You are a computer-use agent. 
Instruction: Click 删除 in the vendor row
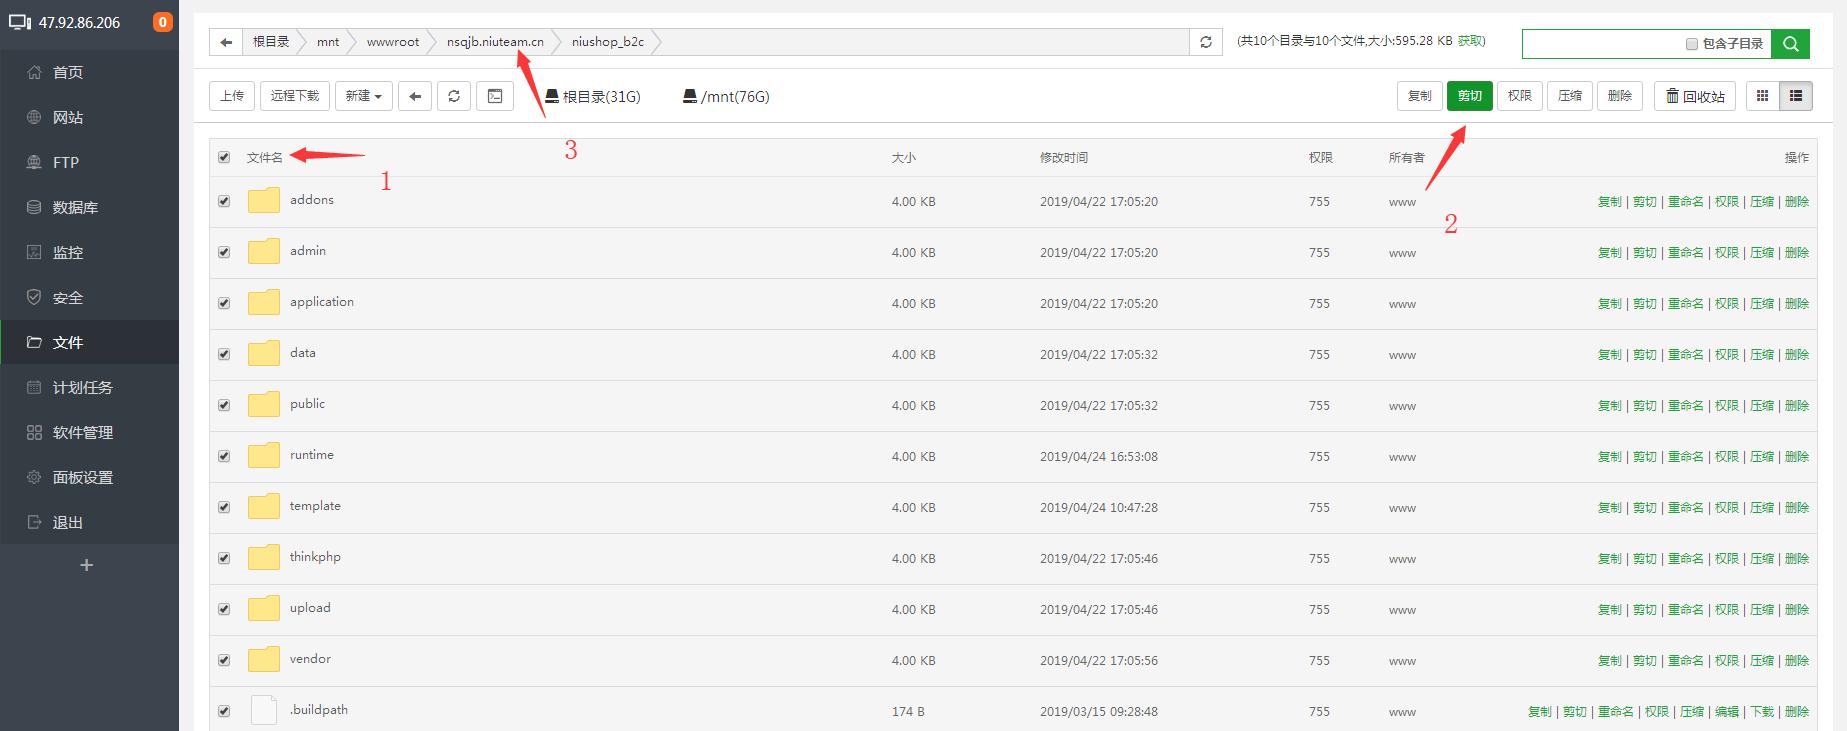[x=1797, y=661]
